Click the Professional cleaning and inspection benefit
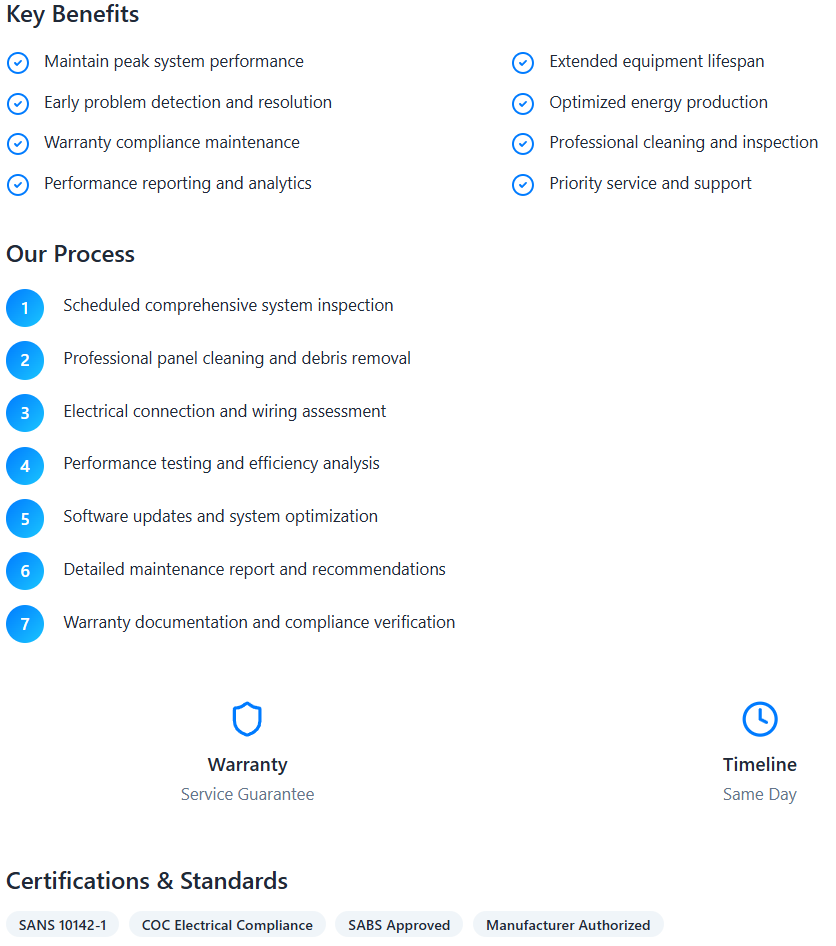This screenshot has height=946, width=836. (683, 142)
